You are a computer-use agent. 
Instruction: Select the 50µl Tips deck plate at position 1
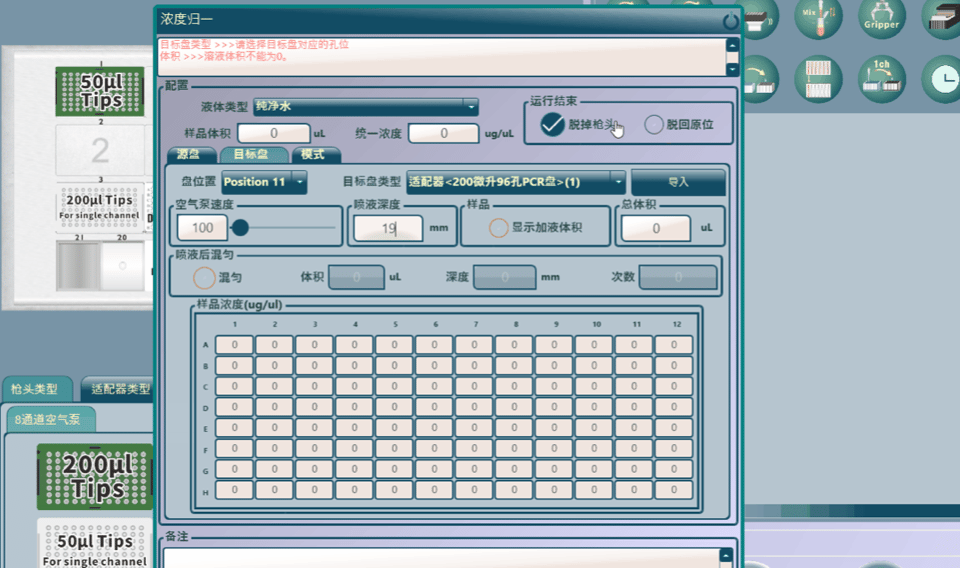(x=100, y=92)
